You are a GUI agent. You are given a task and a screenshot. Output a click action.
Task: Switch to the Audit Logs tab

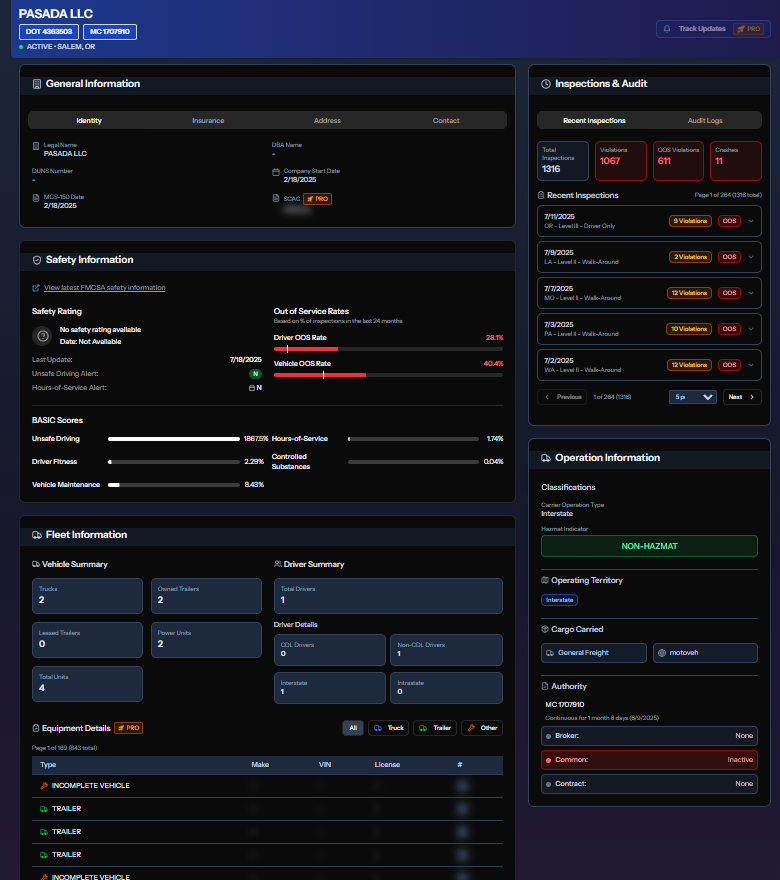tap(705, 121)
